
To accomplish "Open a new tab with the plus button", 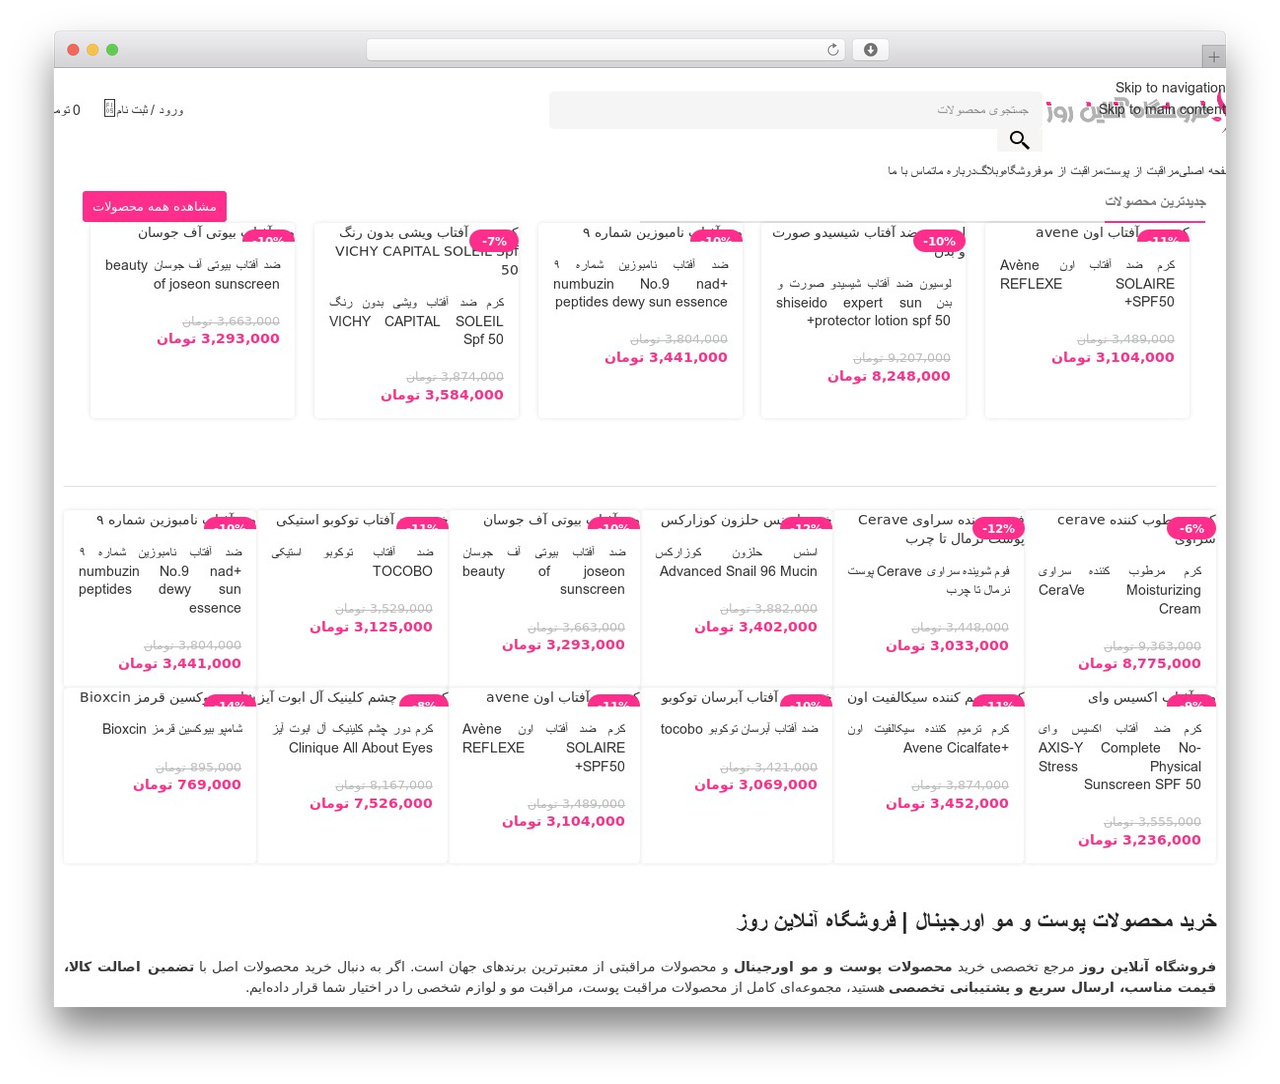I will click(1213, 57).
